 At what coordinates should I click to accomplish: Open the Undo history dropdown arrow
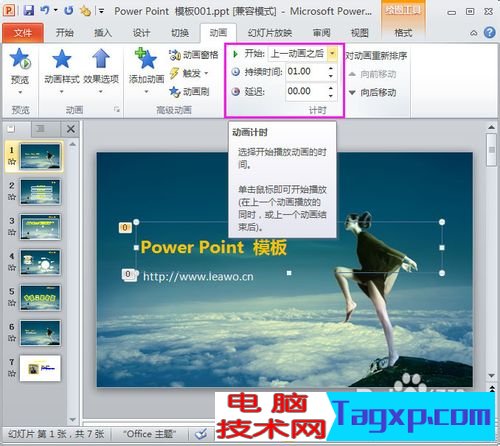point(55,11)
